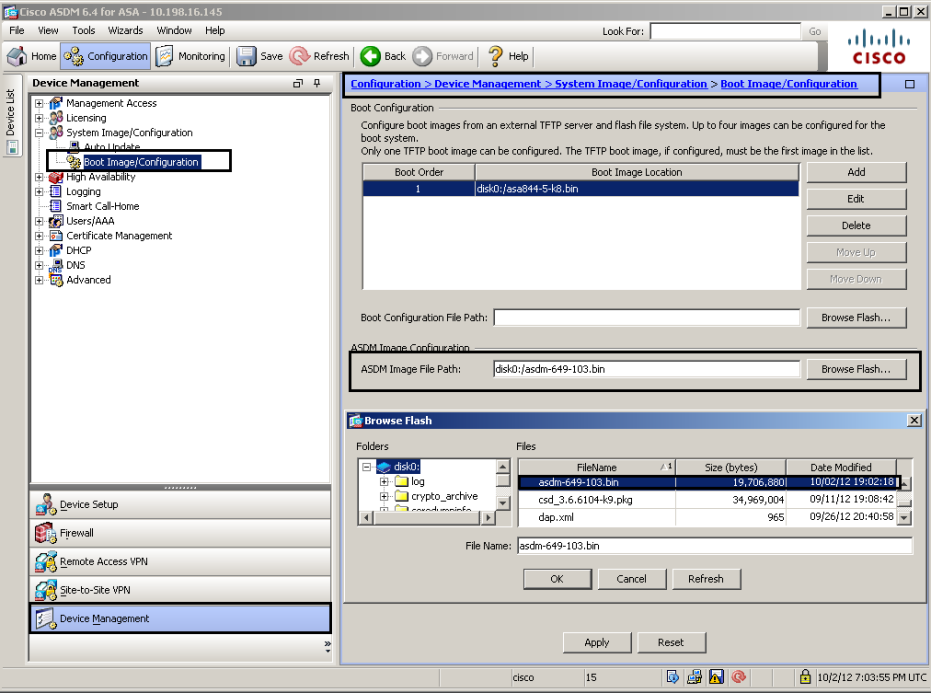The height and width of the screenshot is (693, 931).
Task: Click Add boot image button
Action: coord(856,172)
